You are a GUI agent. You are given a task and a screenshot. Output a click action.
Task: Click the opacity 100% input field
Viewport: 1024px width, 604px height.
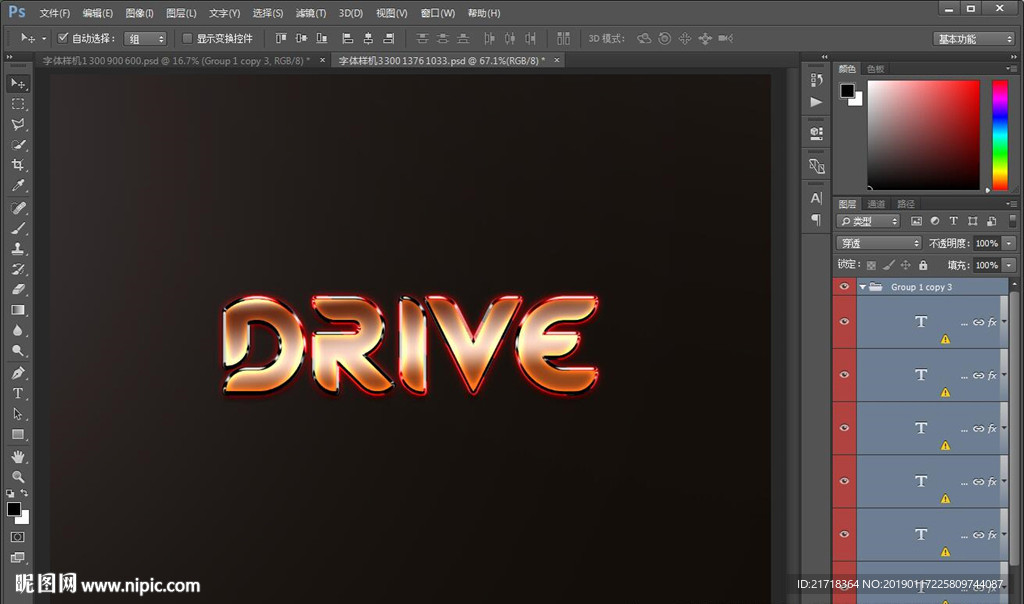pyautogui.click(x=985, y=243)
